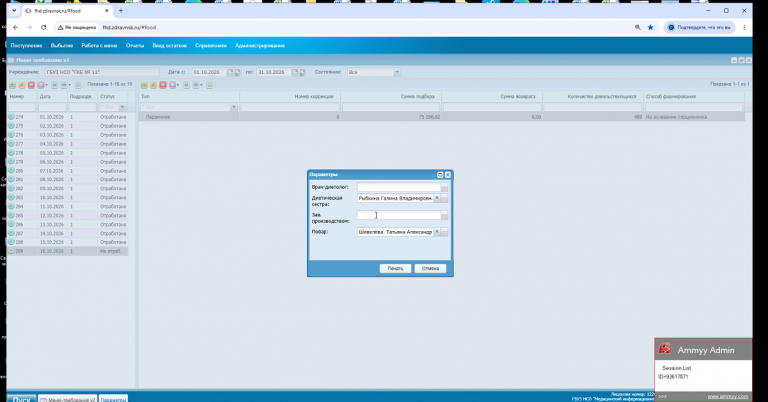Image resolution: width=768 pixels, height=402 pixels.
Task: Select row 274 dated 01.10.2026
Action: point(68,117)
